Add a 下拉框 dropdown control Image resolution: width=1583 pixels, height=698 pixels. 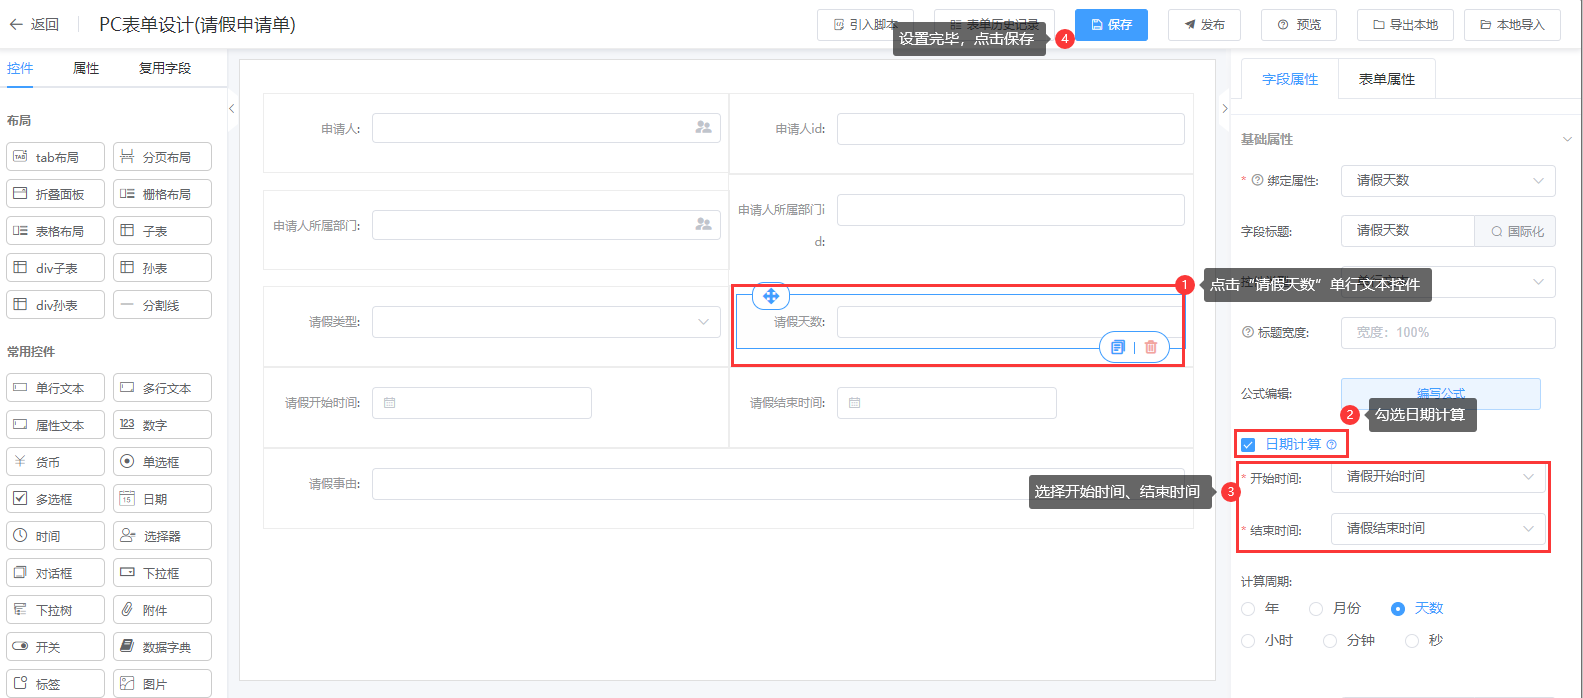162,573
